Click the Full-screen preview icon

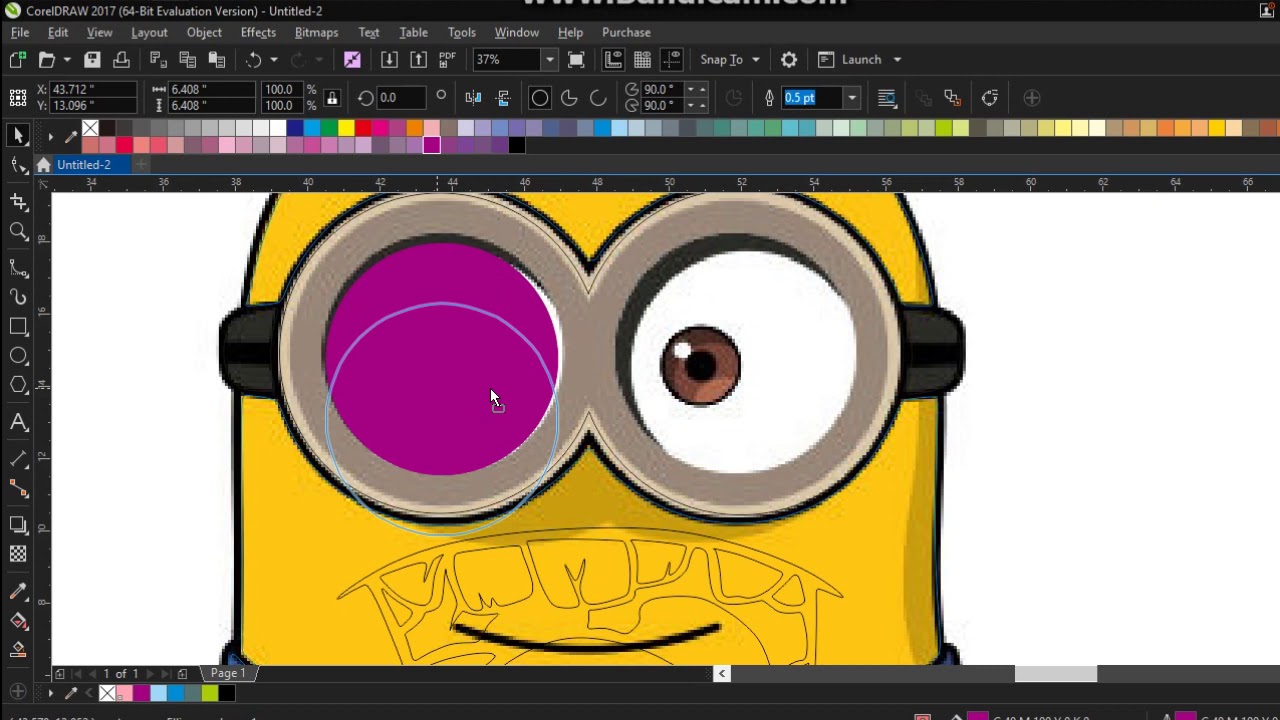(x=576, y=60)
